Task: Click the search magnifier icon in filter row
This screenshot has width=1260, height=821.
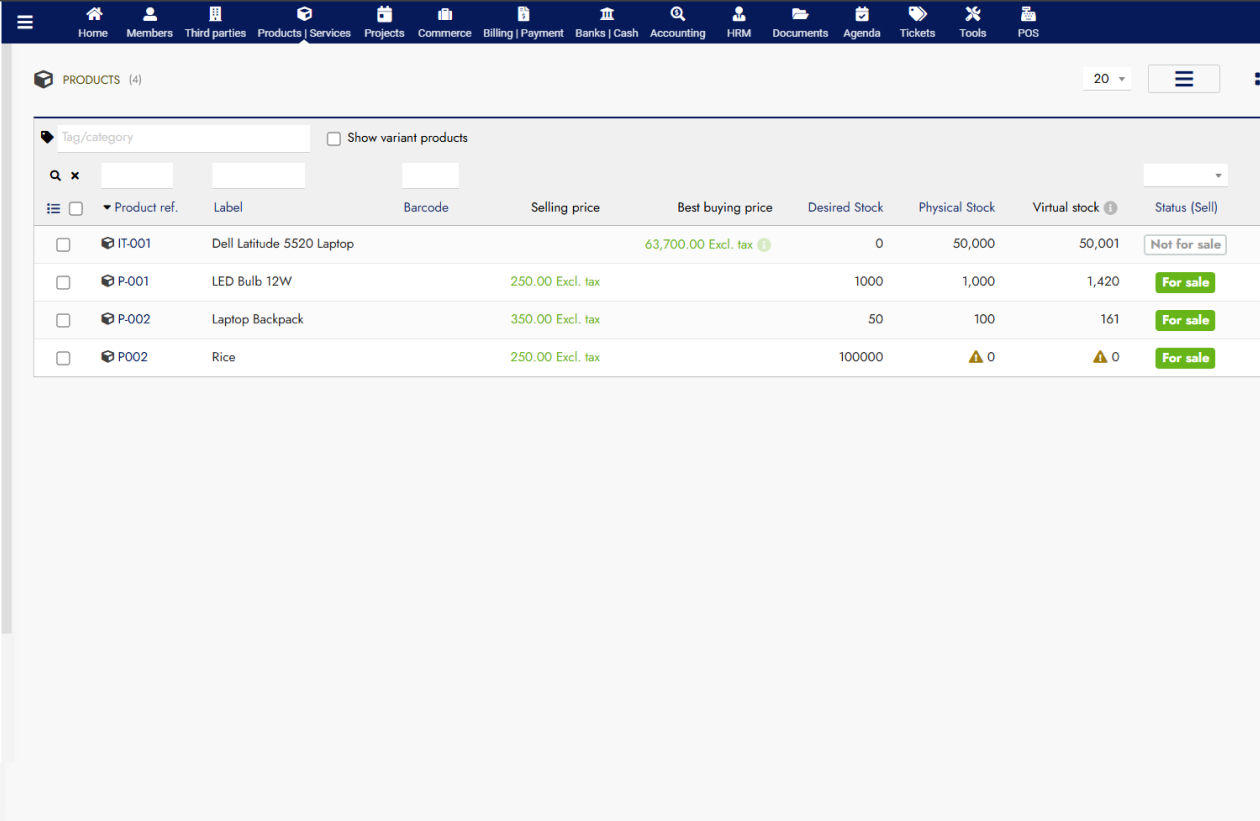Action: pyautogui.click(x=56, y=176)
